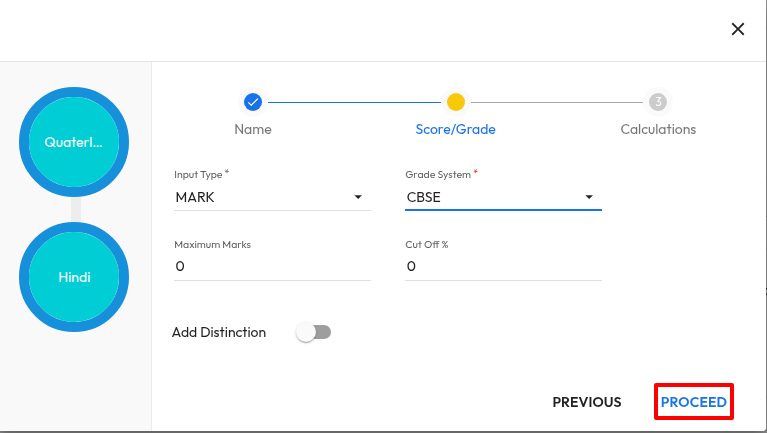The width and height of the screenshot is (767, 433).
Task: Click the CBSE value in Grade System
Action: [424, 197]
